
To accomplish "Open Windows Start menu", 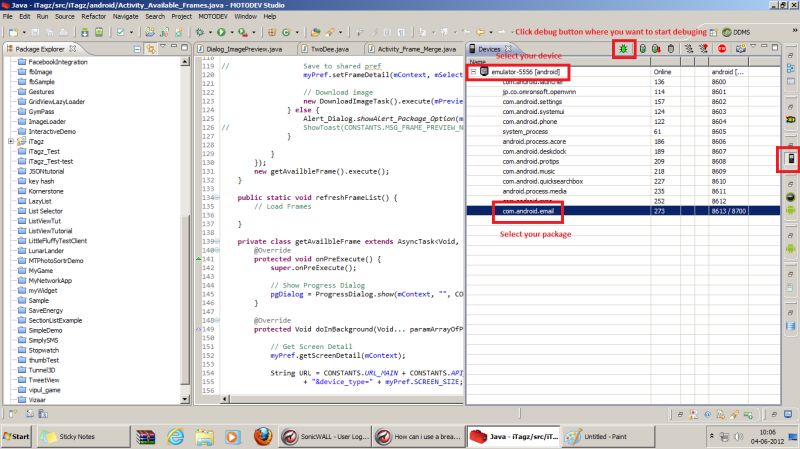I will (16, 437).
